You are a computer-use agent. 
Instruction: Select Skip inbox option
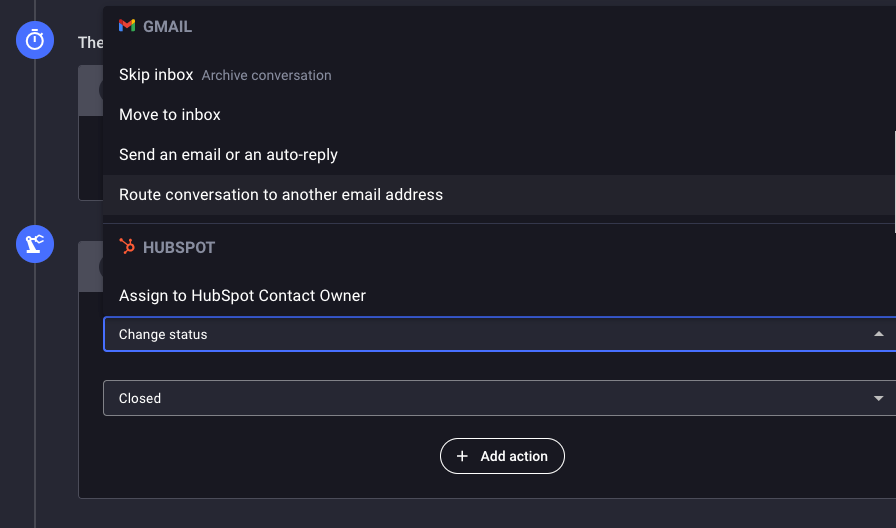click(x=156, y=75)
